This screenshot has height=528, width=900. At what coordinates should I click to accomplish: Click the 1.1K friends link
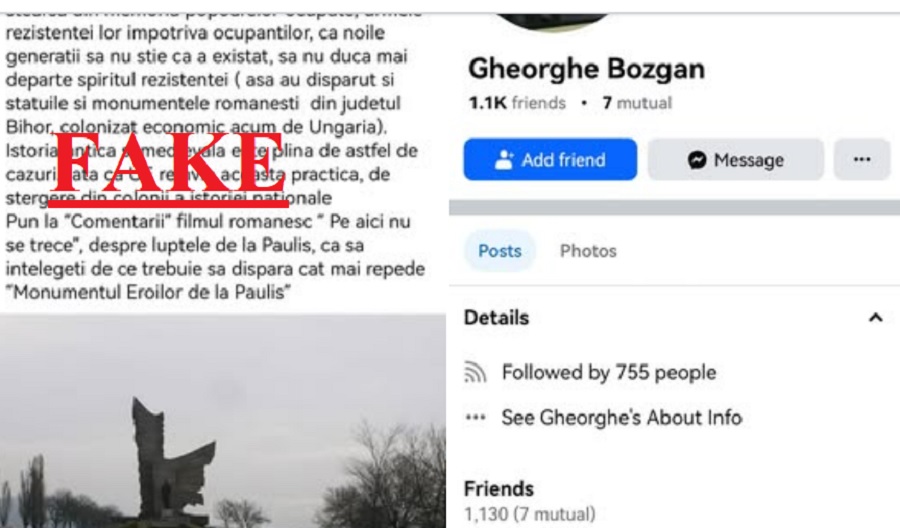(x=517, y=103)
